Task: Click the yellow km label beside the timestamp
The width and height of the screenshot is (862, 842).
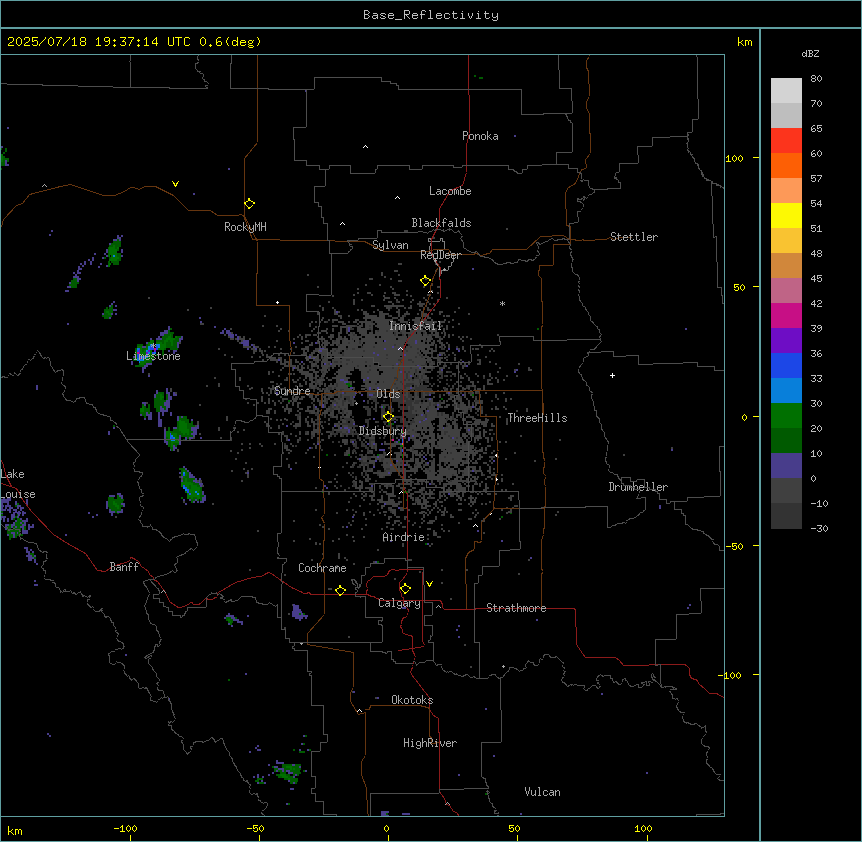Action: pyautogui.click(x=744, y=42)
